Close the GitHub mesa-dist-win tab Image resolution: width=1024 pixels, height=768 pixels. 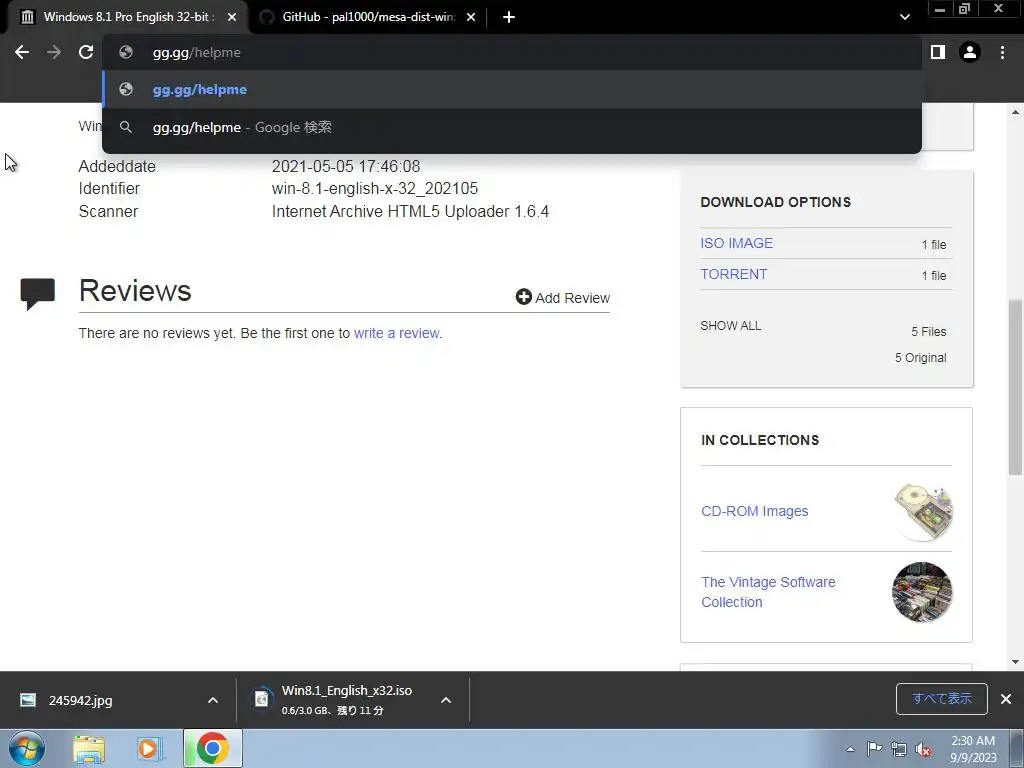coord(471,17)
